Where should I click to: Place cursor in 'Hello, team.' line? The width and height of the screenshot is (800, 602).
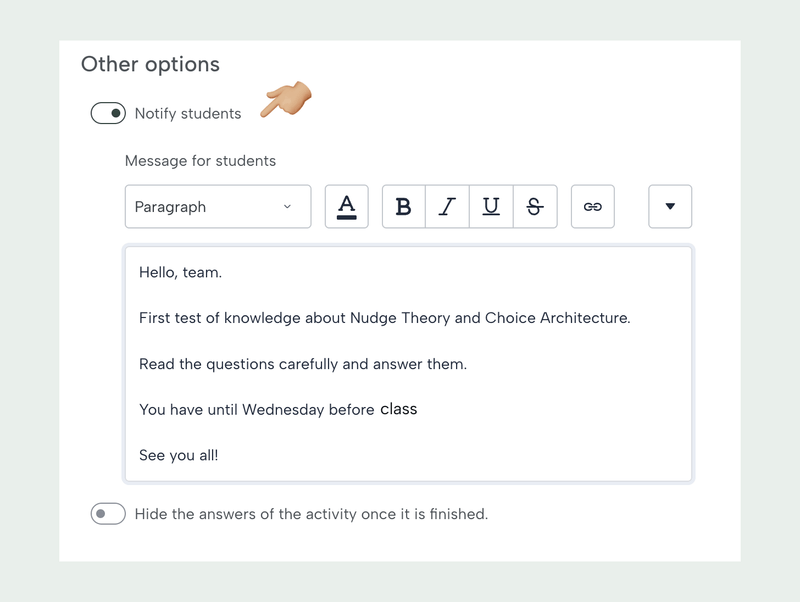click(x=181, y=272)
